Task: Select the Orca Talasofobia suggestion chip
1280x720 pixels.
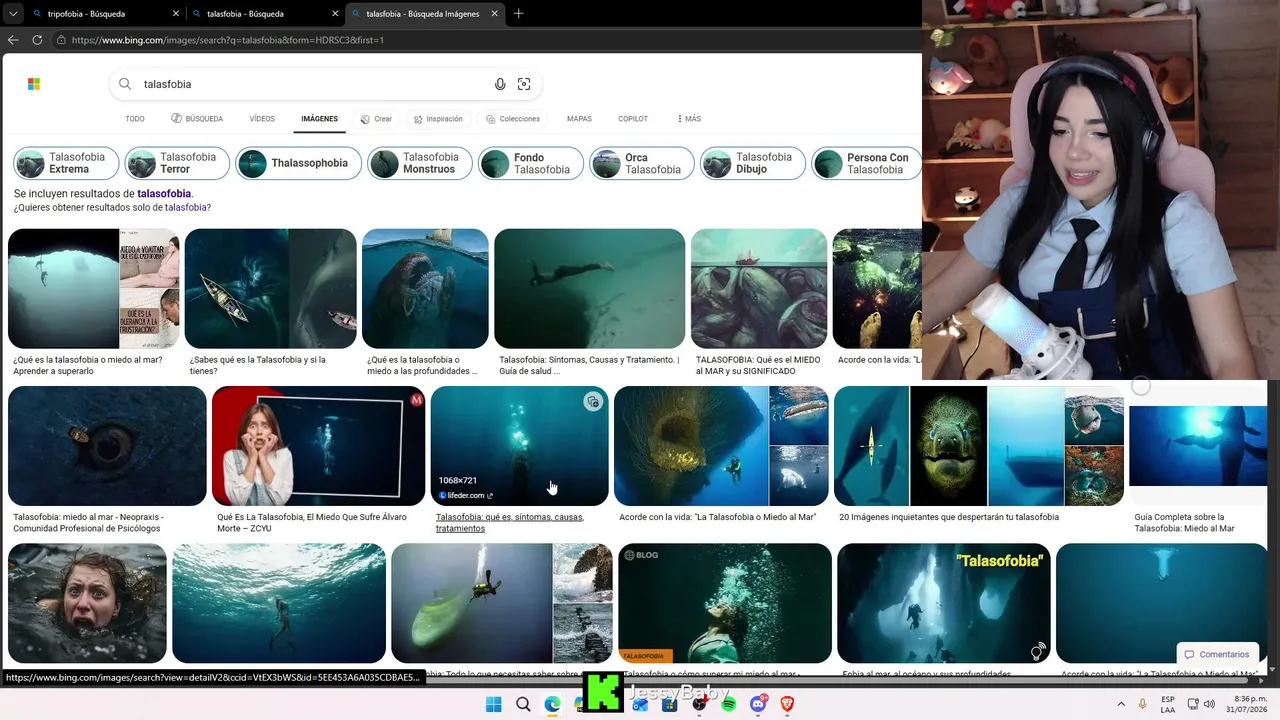Action: (642, 163)
